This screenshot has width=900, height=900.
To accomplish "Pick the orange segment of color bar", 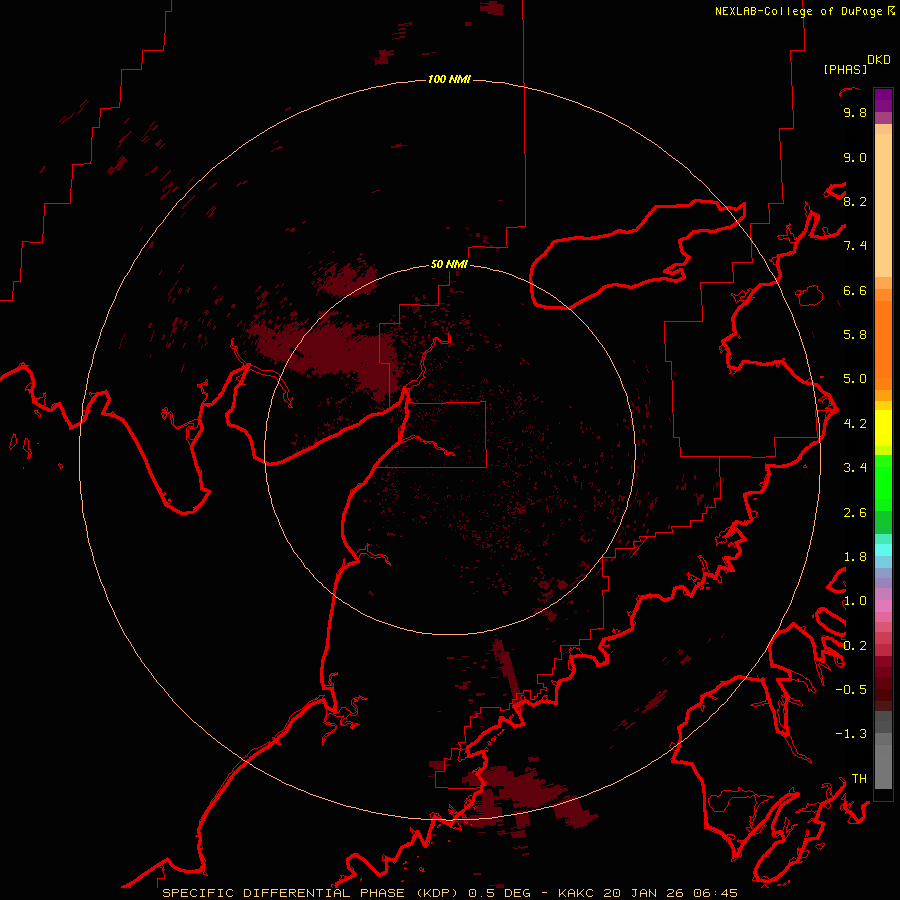I will click(x=883, y=345).
